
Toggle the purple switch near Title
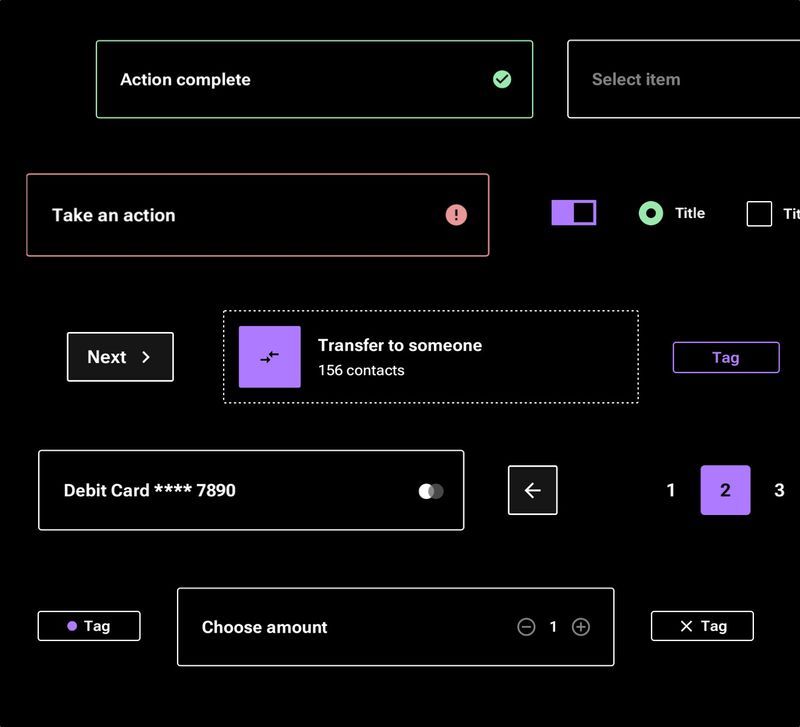point(571,212)
